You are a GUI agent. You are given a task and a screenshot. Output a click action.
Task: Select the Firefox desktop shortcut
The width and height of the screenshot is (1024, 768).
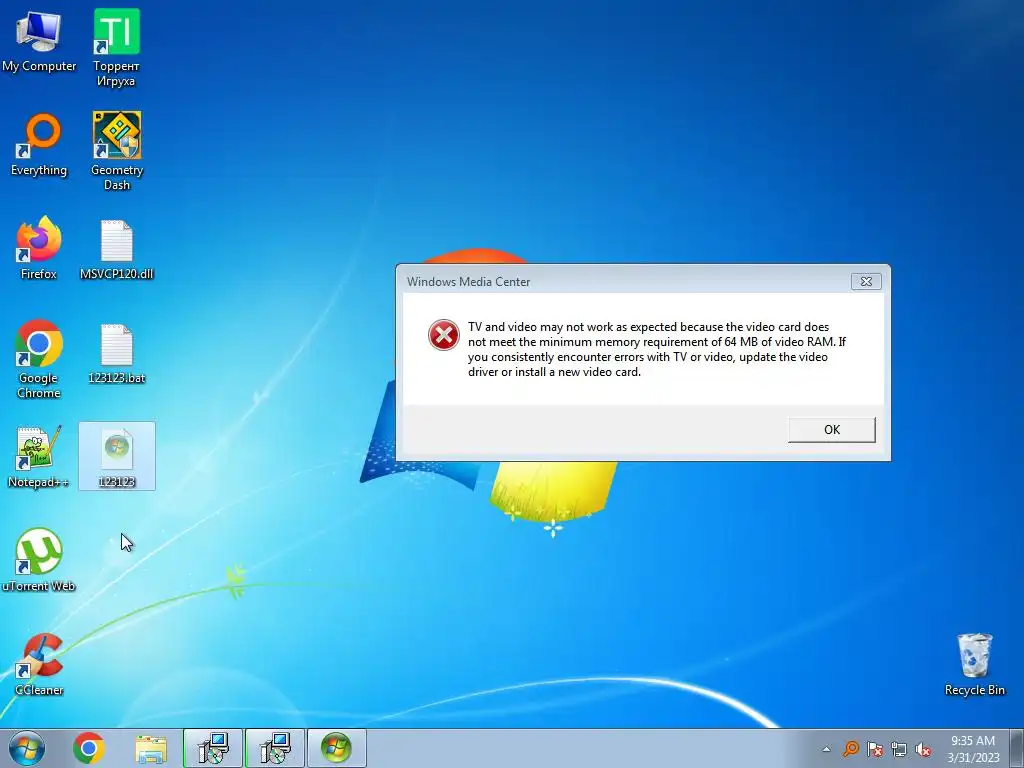tap(39, 248)
